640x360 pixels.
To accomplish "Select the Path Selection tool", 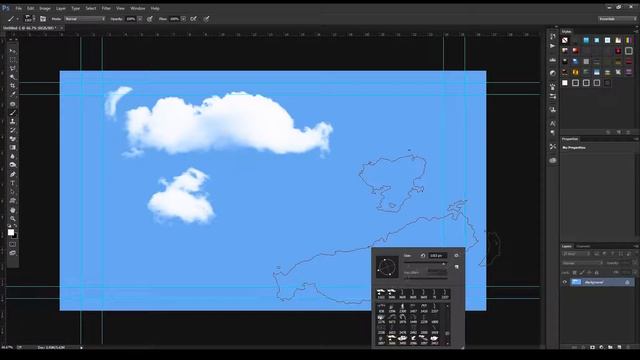I will (13, 192).
